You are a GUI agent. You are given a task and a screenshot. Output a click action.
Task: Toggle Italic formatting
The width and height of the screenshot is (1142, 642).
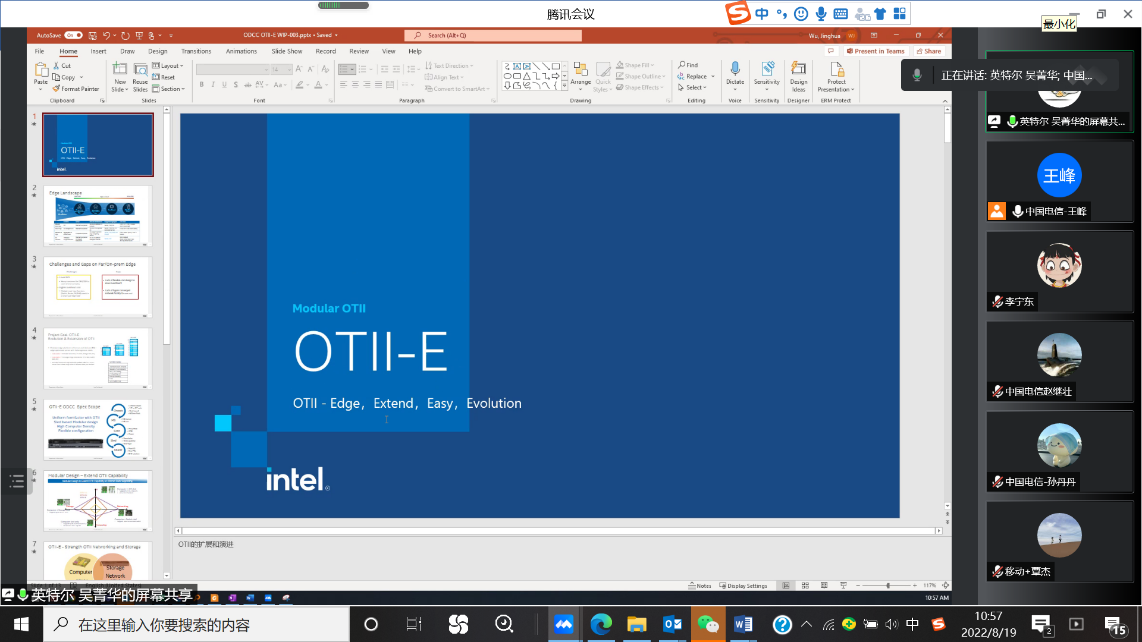pyautogui.click(x=213, y=85)
